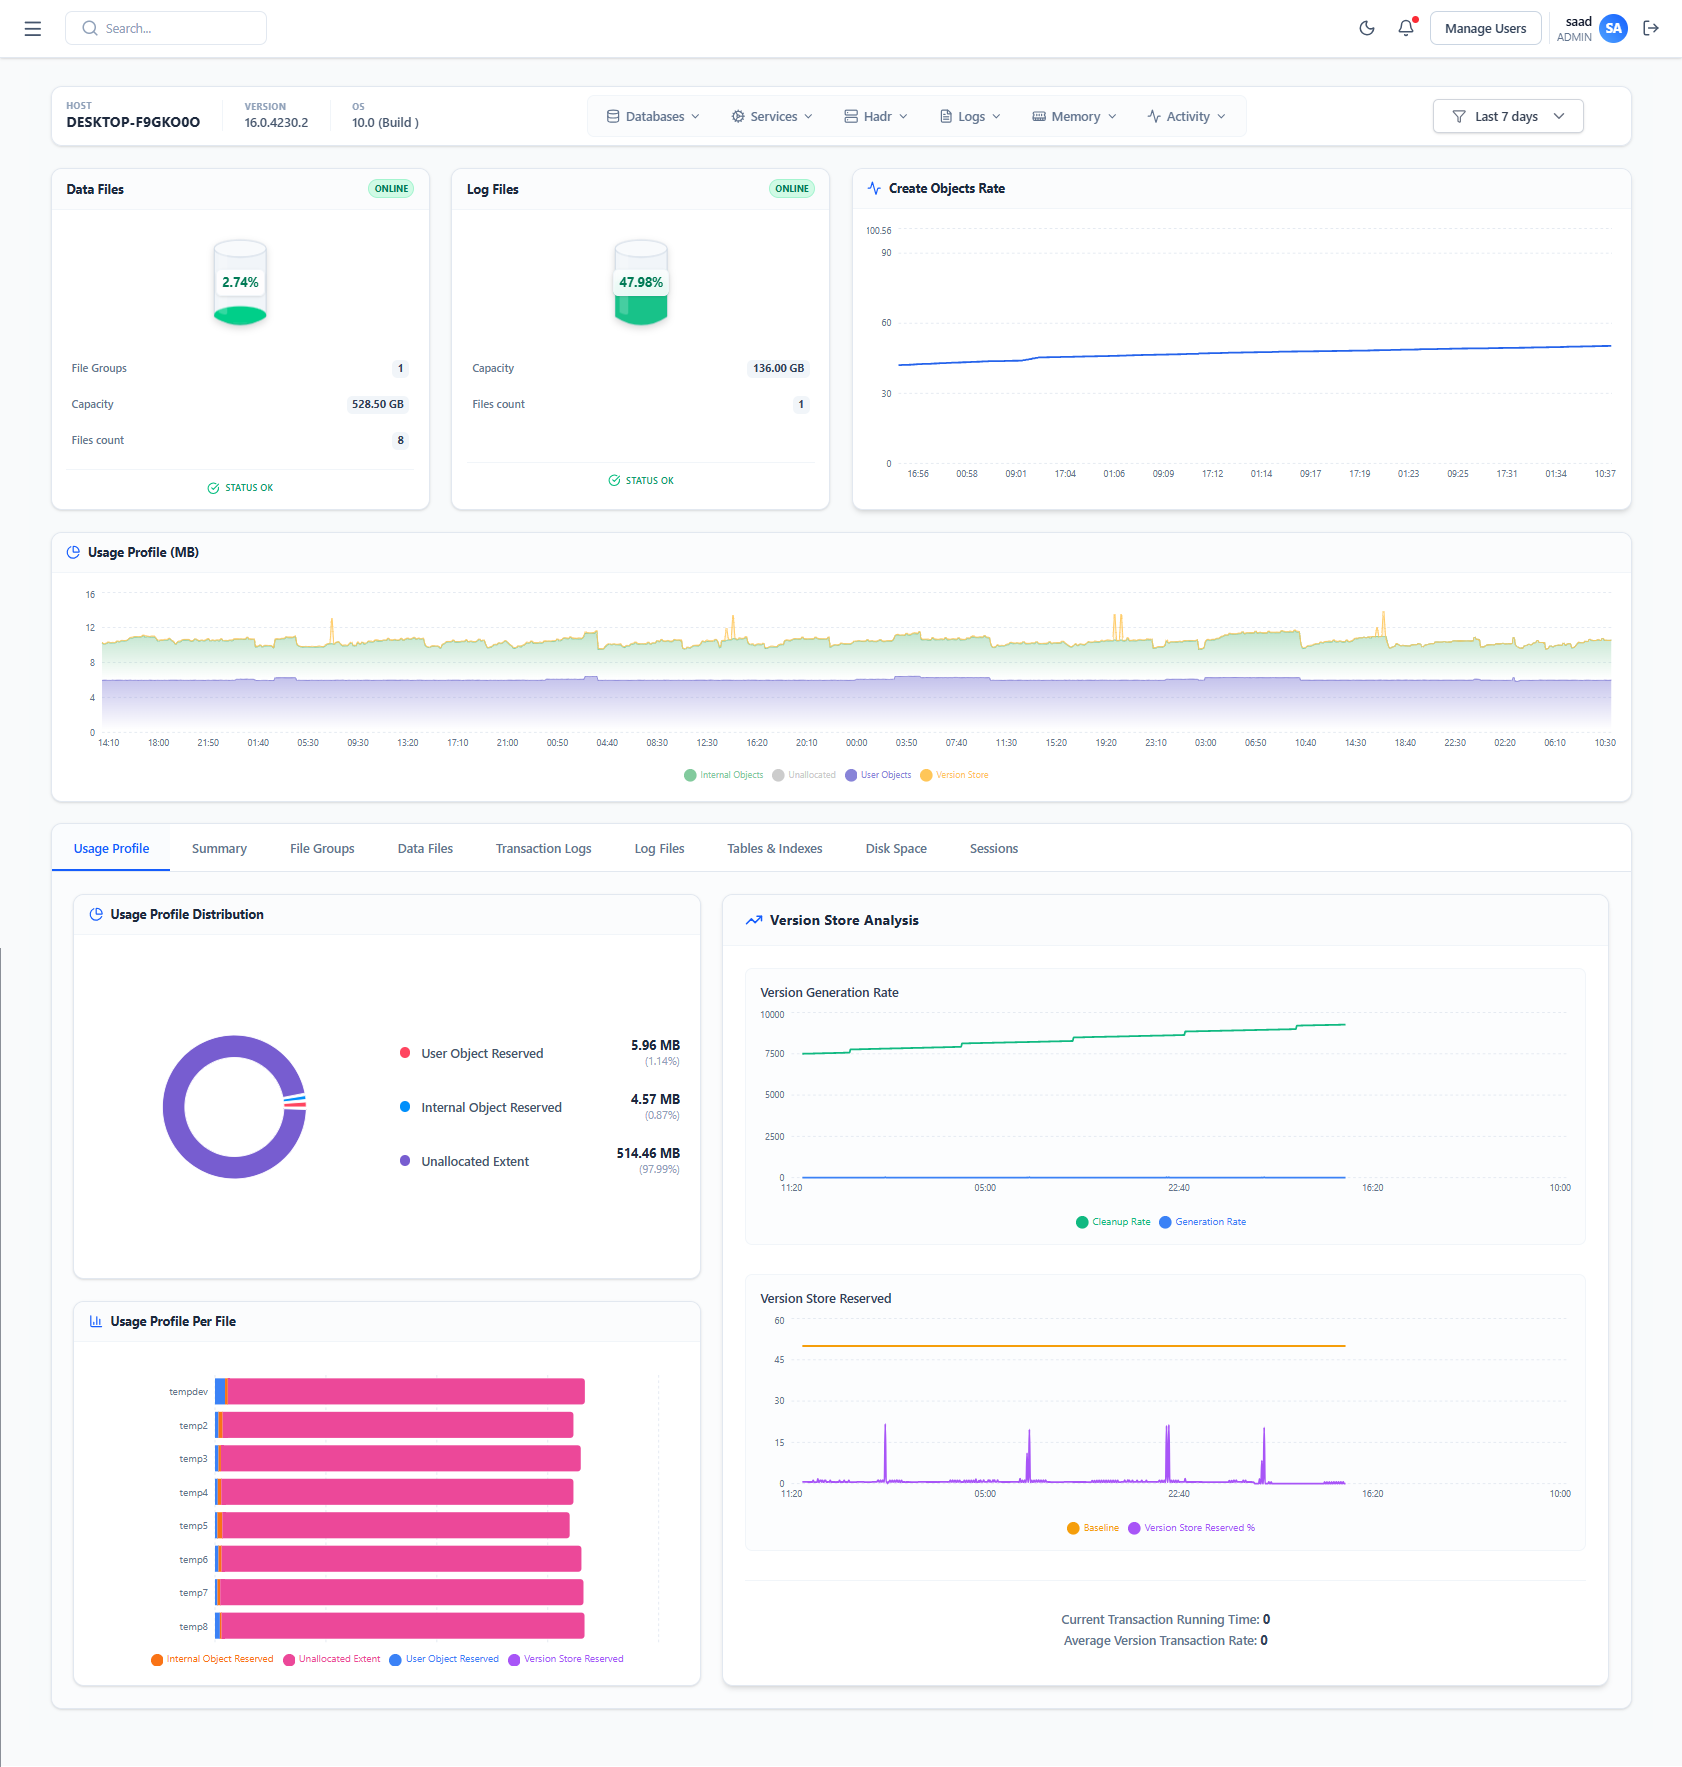Toggle the Cleanup Rate legend entry
Screen dimensions: 1682x1767
[1113, 1221]
